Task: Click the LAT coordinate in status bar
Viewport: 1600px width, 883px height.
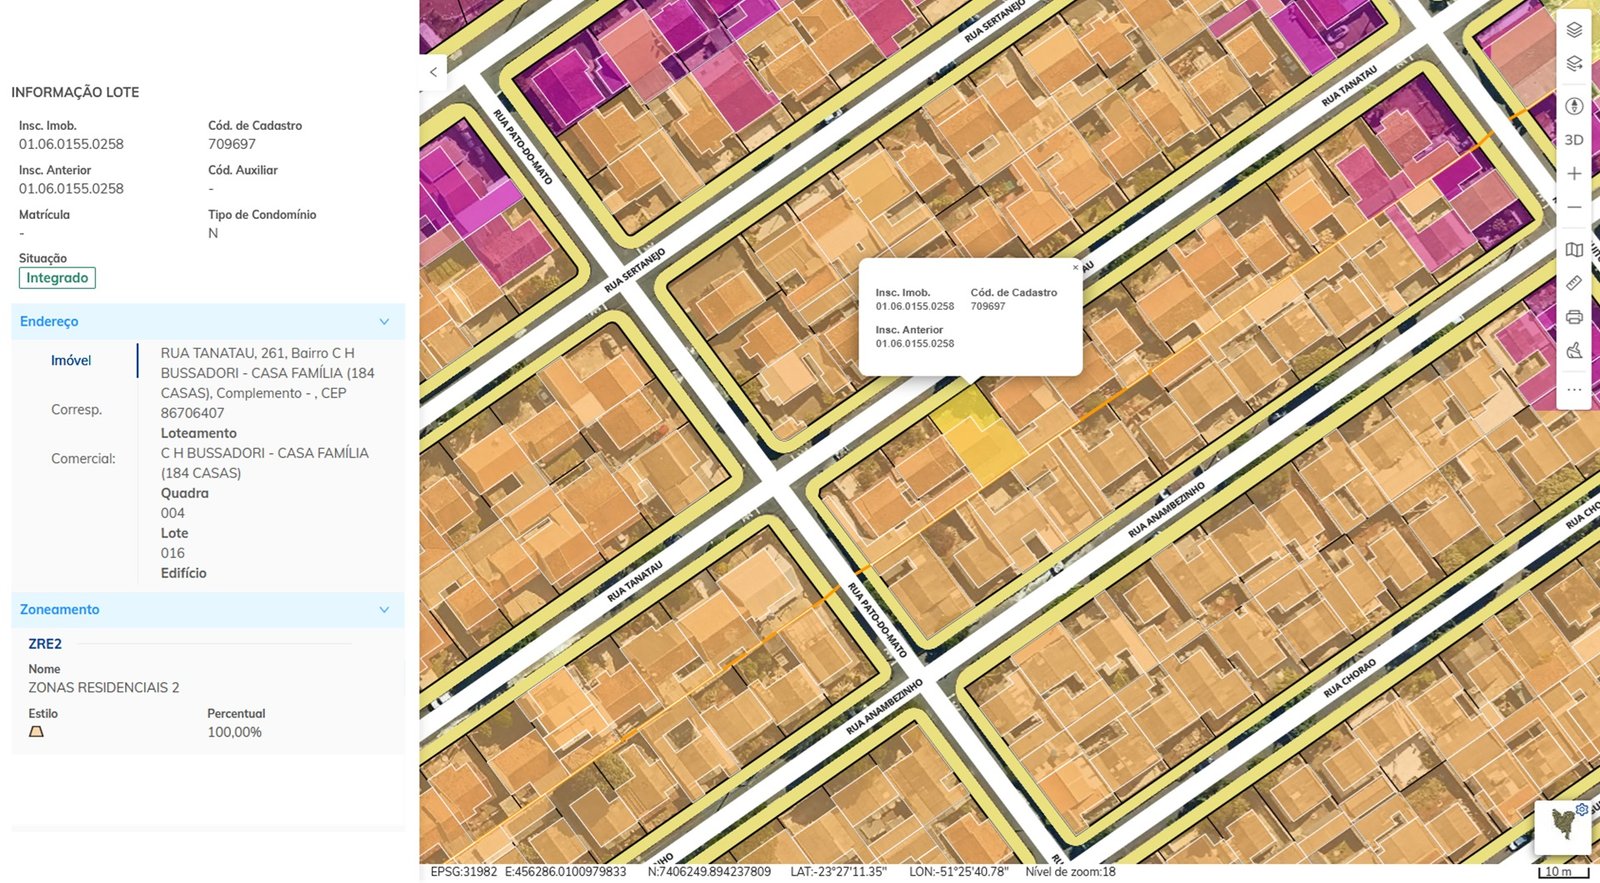Action: pyautogui.click(x=838, y=872)
